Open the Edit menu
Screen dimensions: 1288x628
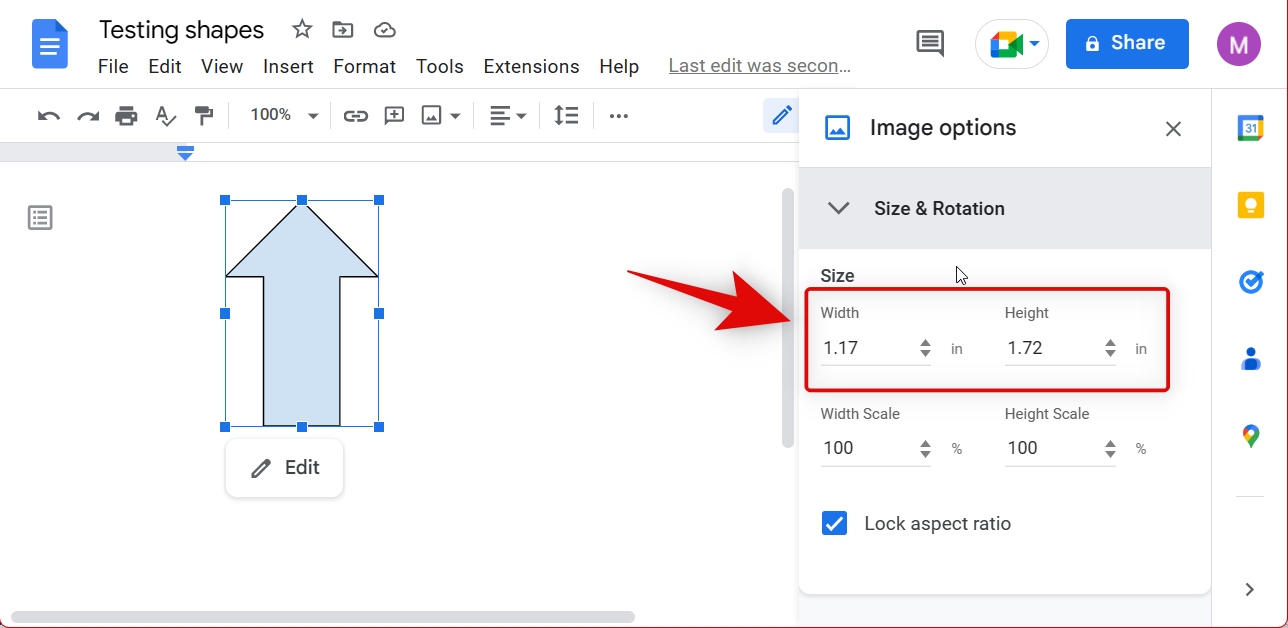165,67
